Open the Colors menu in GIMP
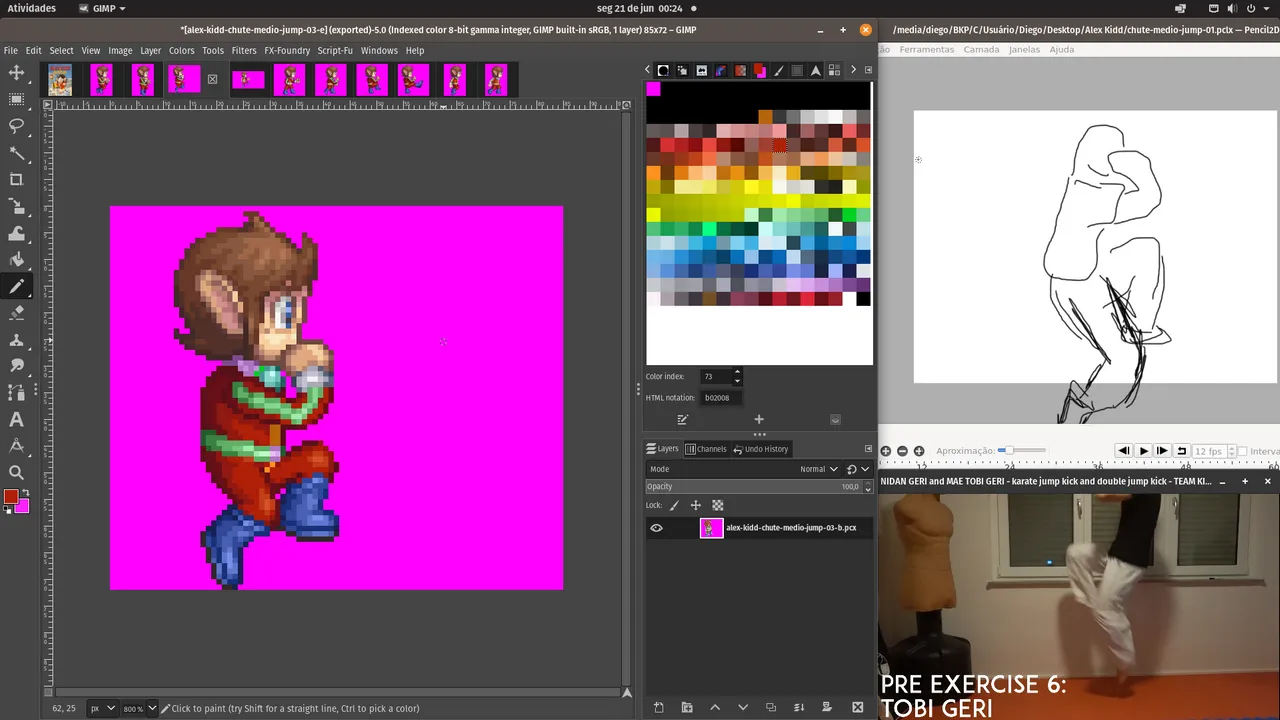1280x720 pixels. click(x=182, y=50)
